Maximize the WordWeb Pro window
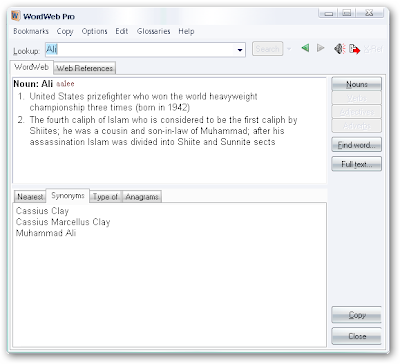Screen dimensions: 400x364 (347, 13)
